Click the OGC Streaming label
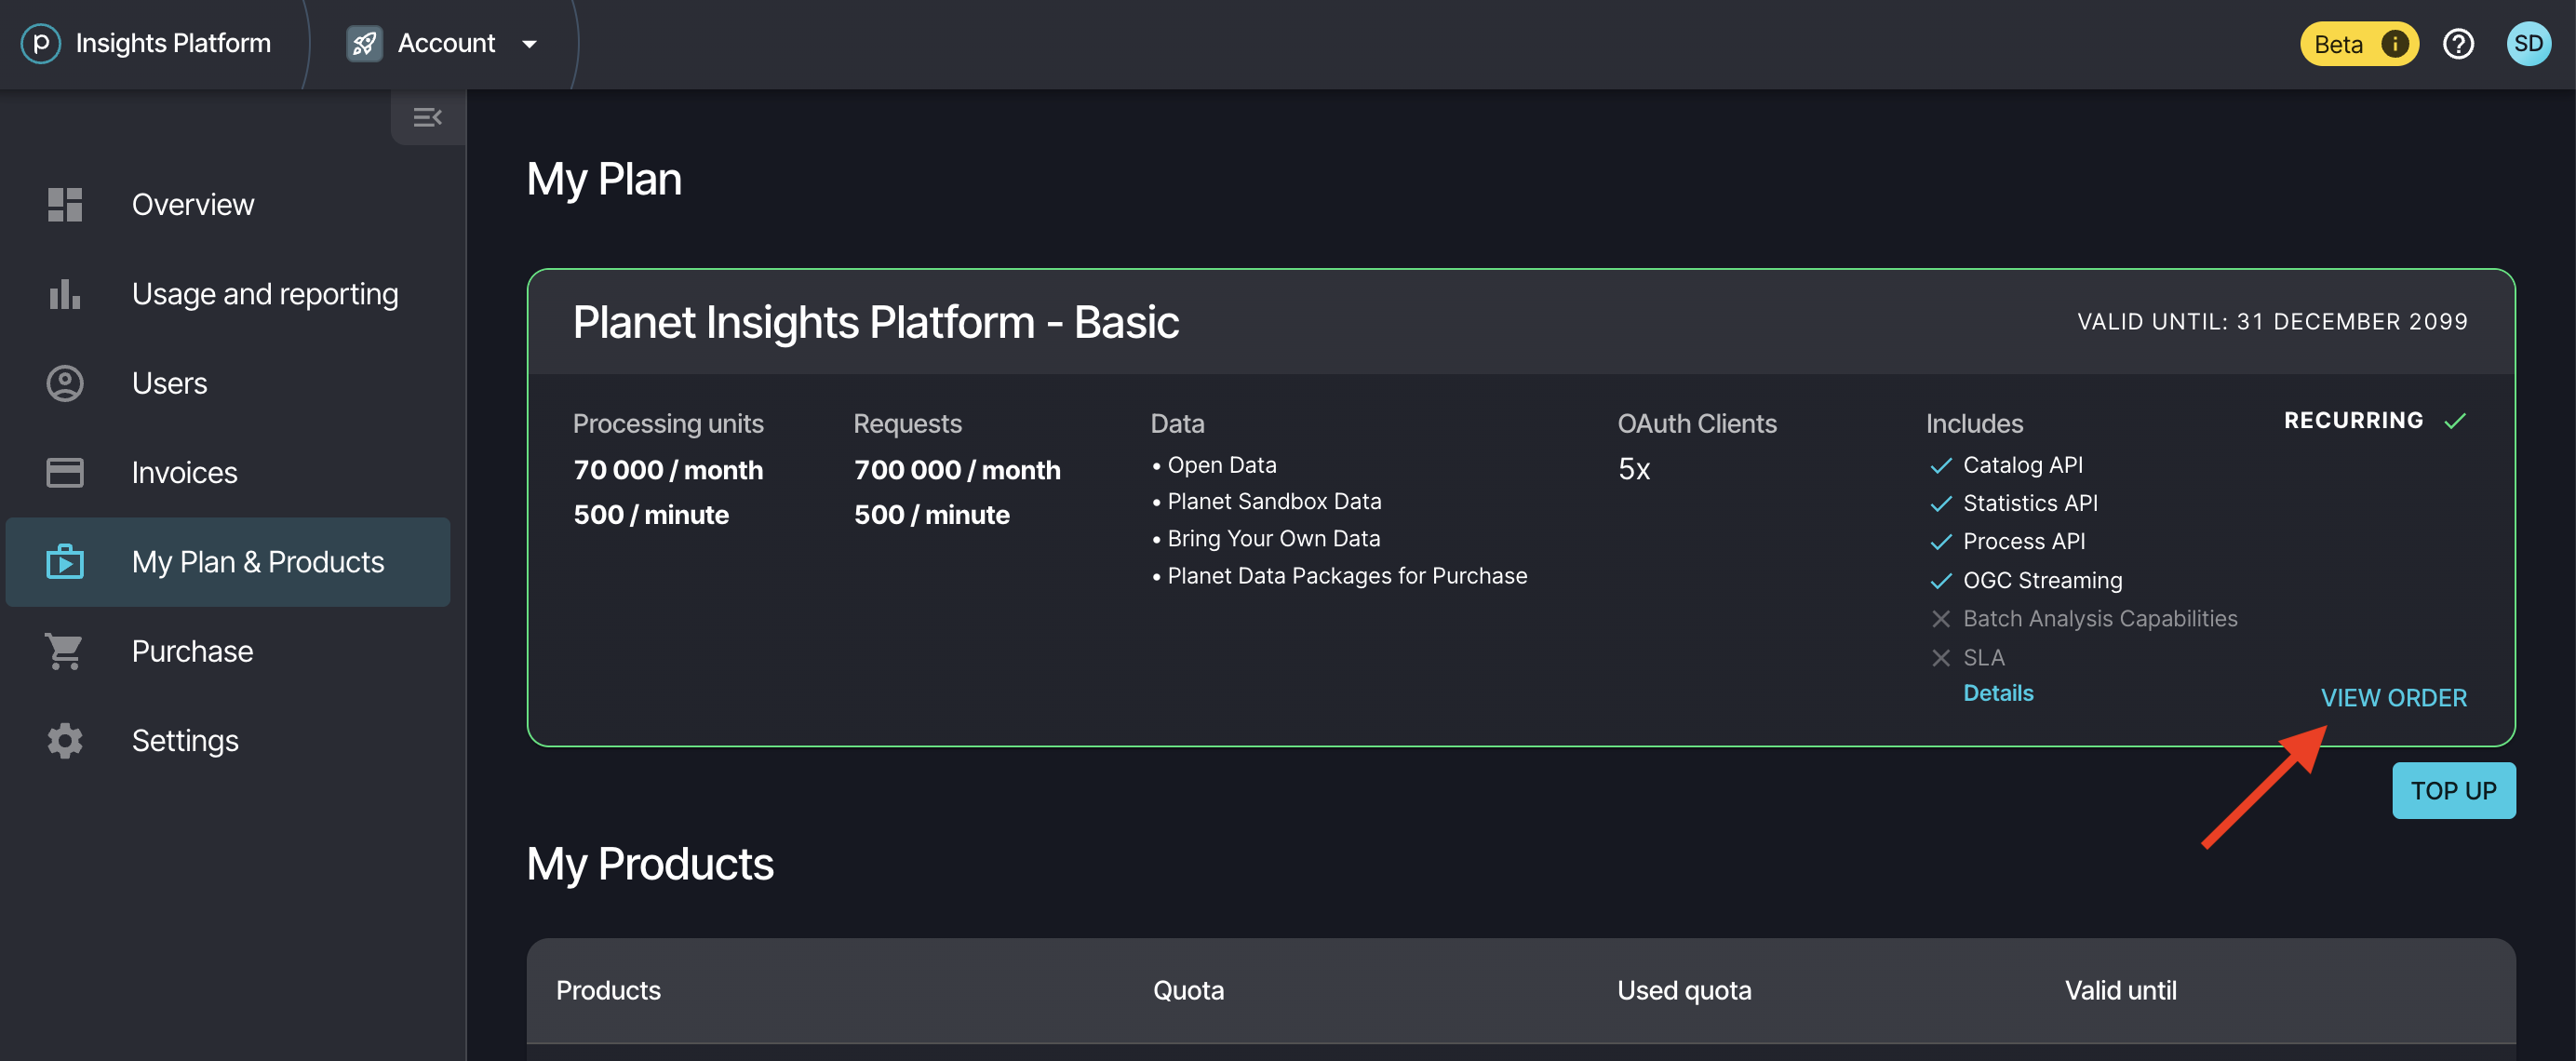The height and width of the screenshot is (1061, 2576). pos(2042,580)
